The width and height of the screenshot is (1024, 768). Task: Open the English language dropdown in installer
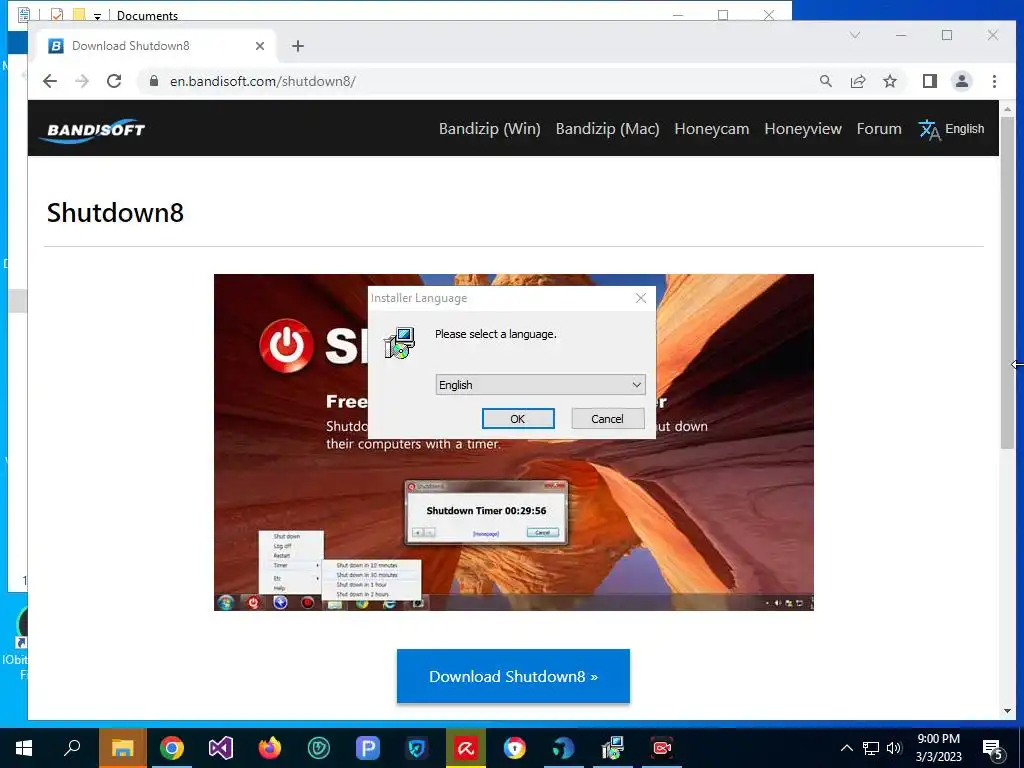pos(540,385)
